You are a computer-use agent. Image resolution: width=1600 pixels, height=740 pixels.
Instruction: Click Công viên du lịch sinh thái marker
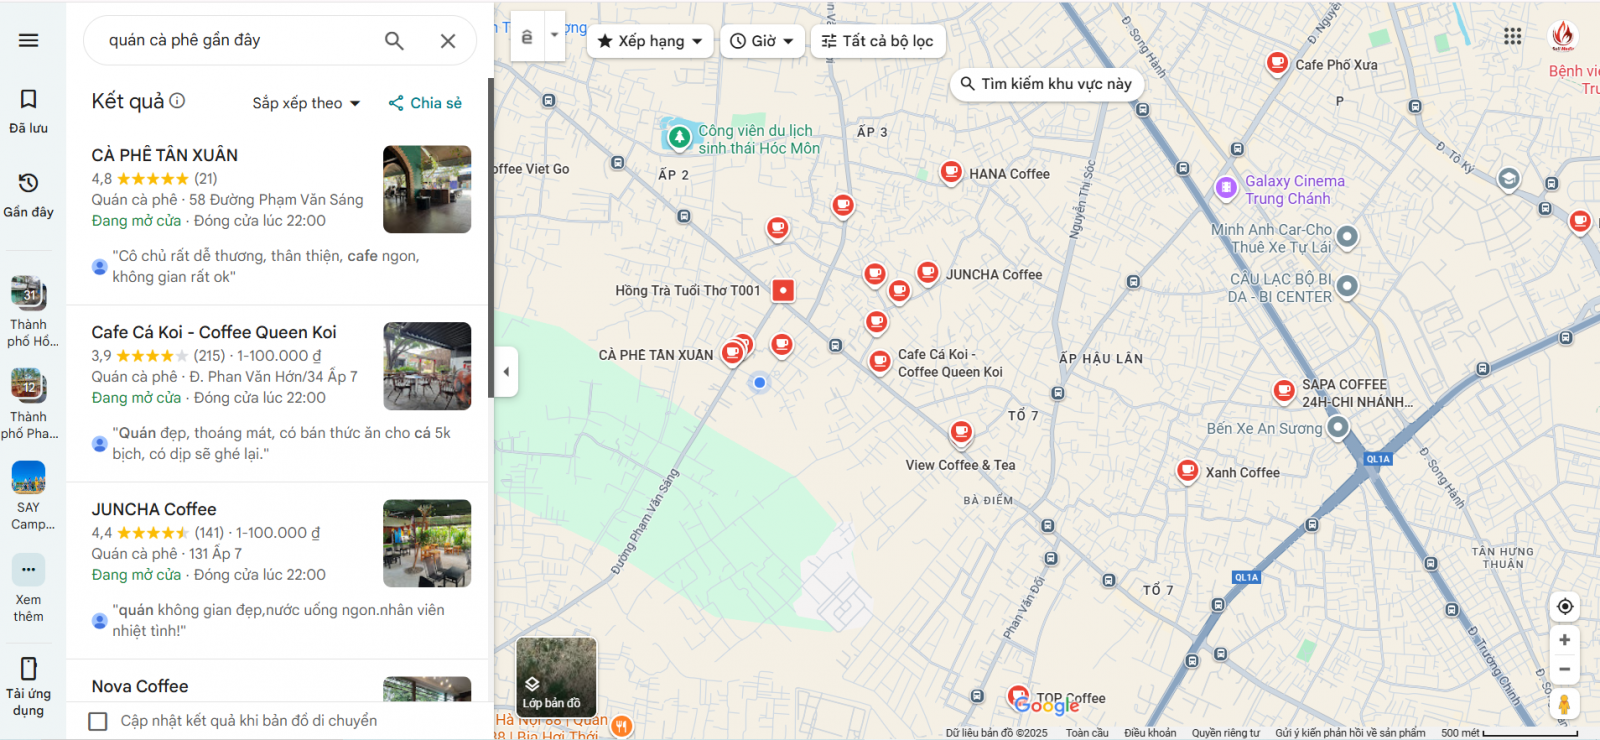pyautogui.click(x=680, y=137)
